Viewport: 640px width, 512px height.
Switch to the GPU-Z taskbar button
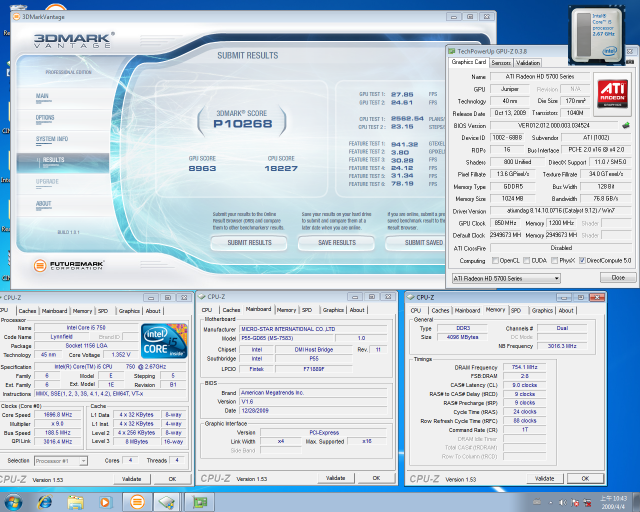coord(199,502)
